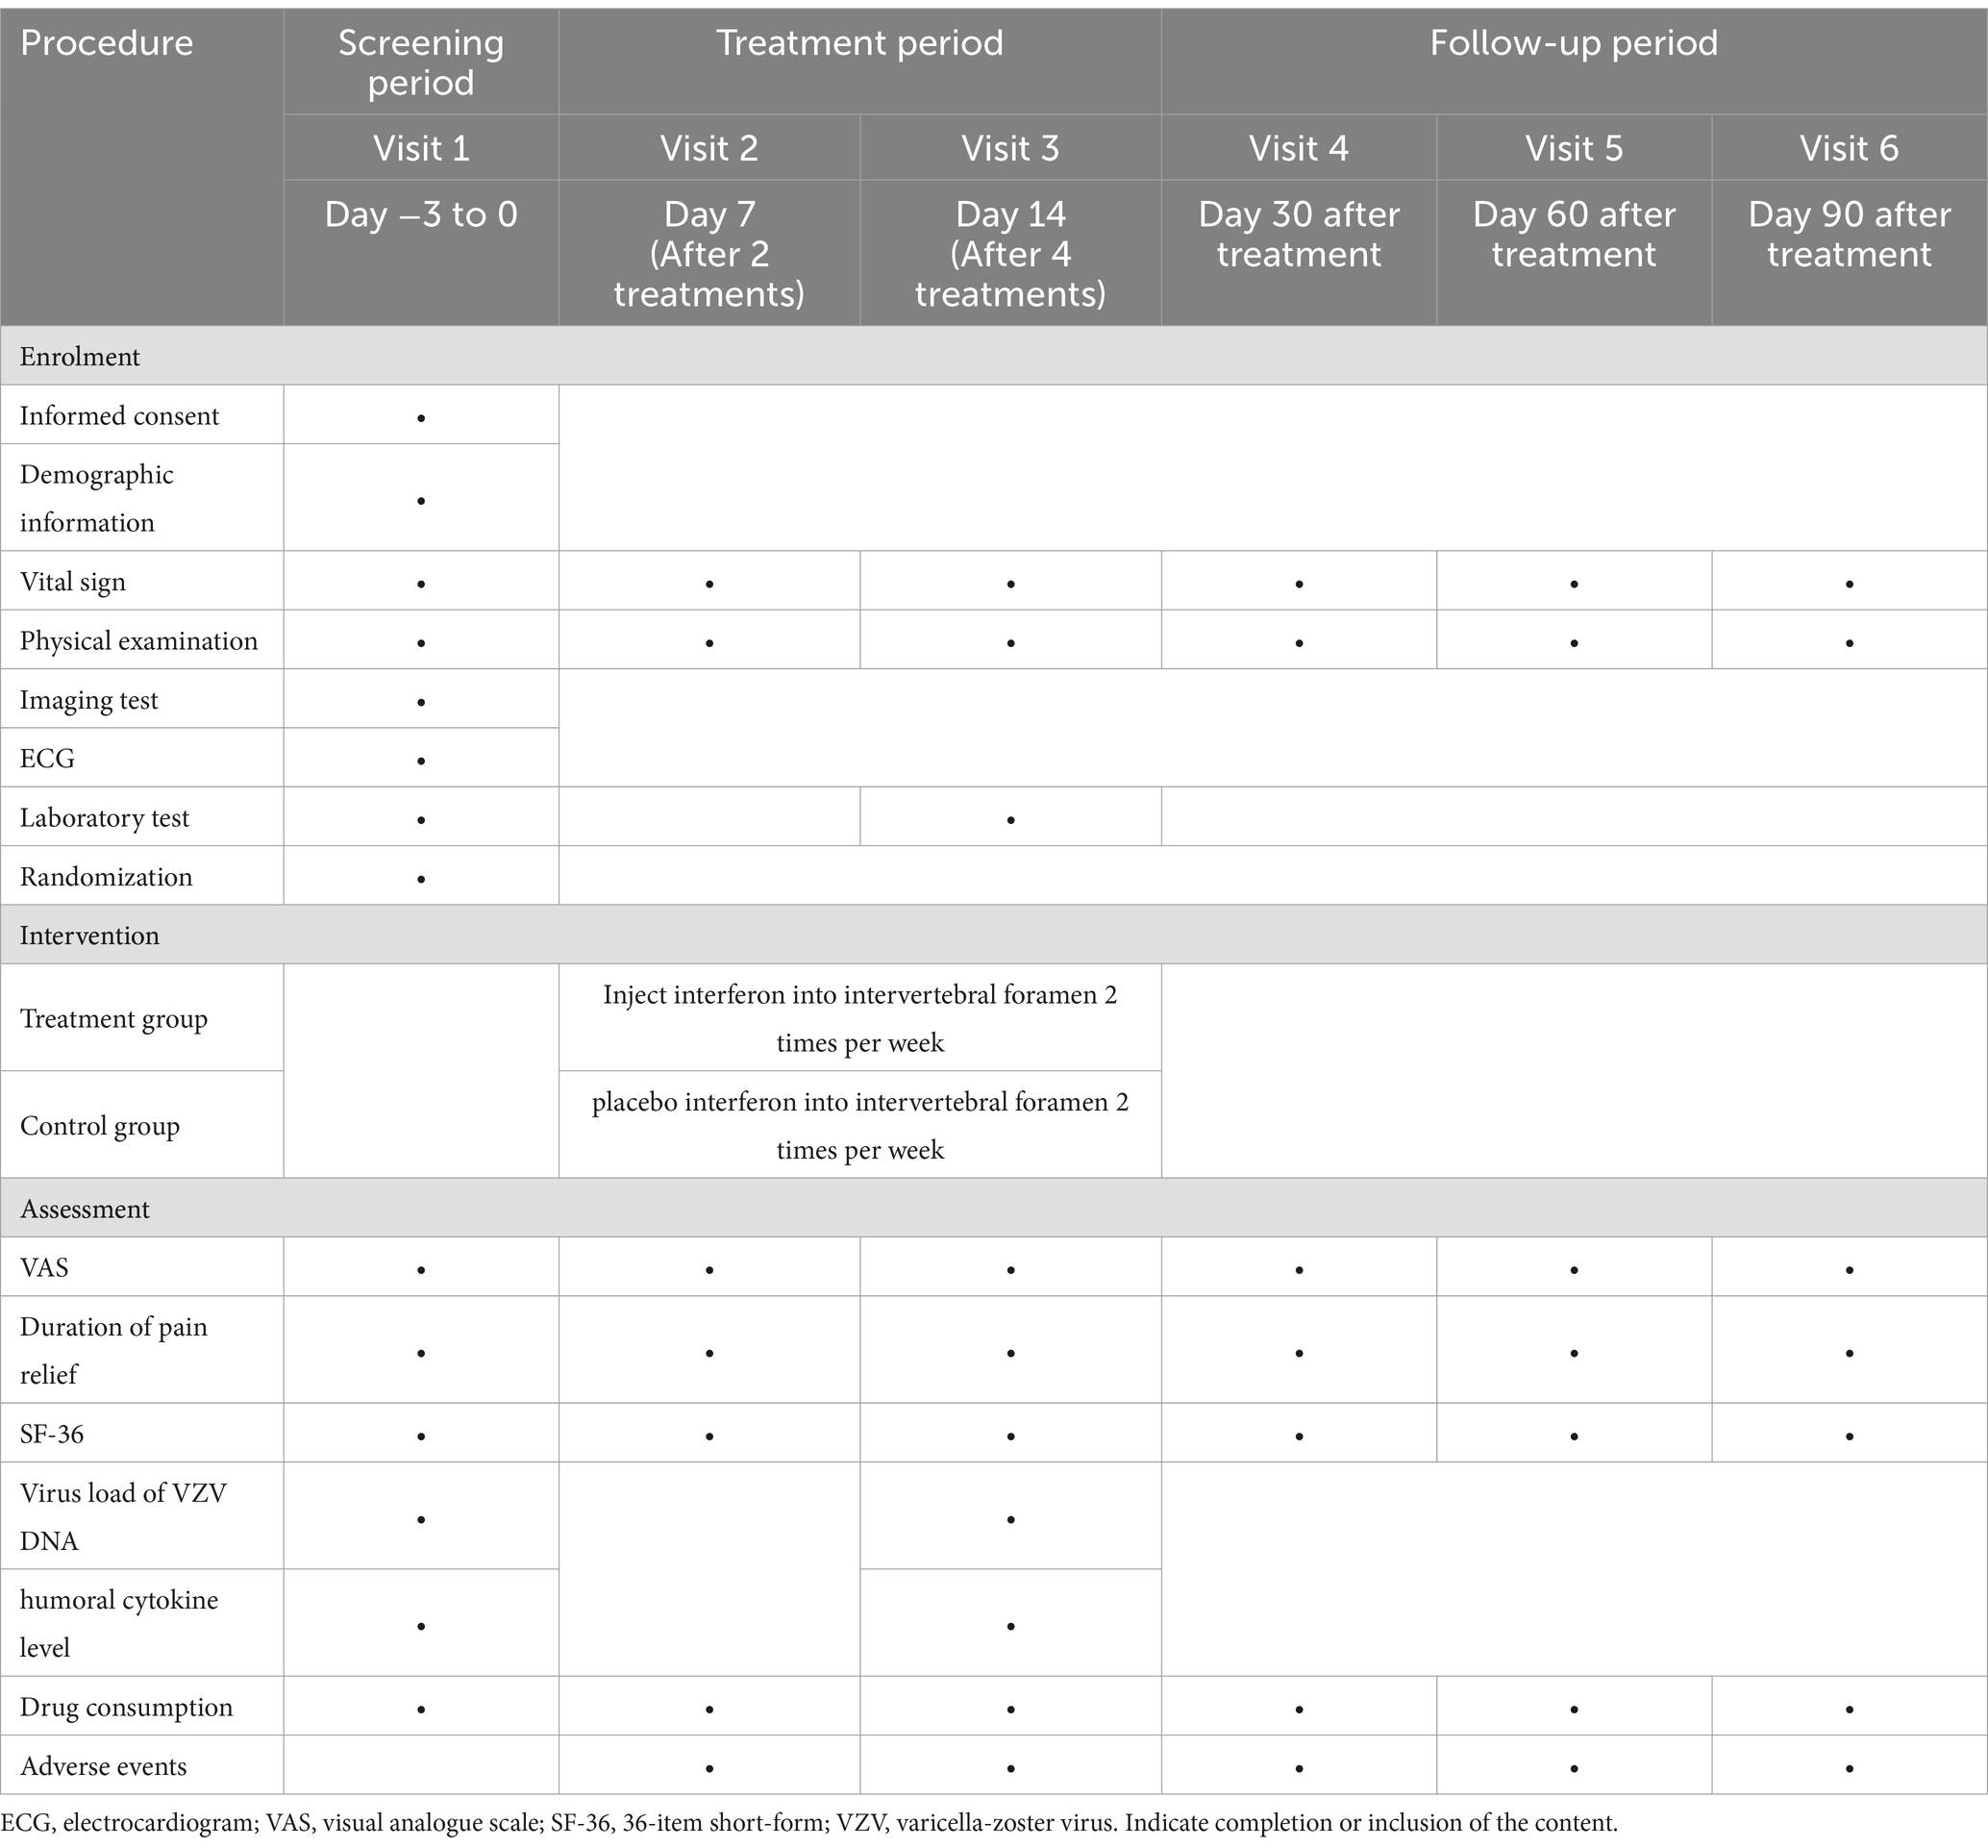
Task: Select the Screening period header
Action: [x=421, y=62]
